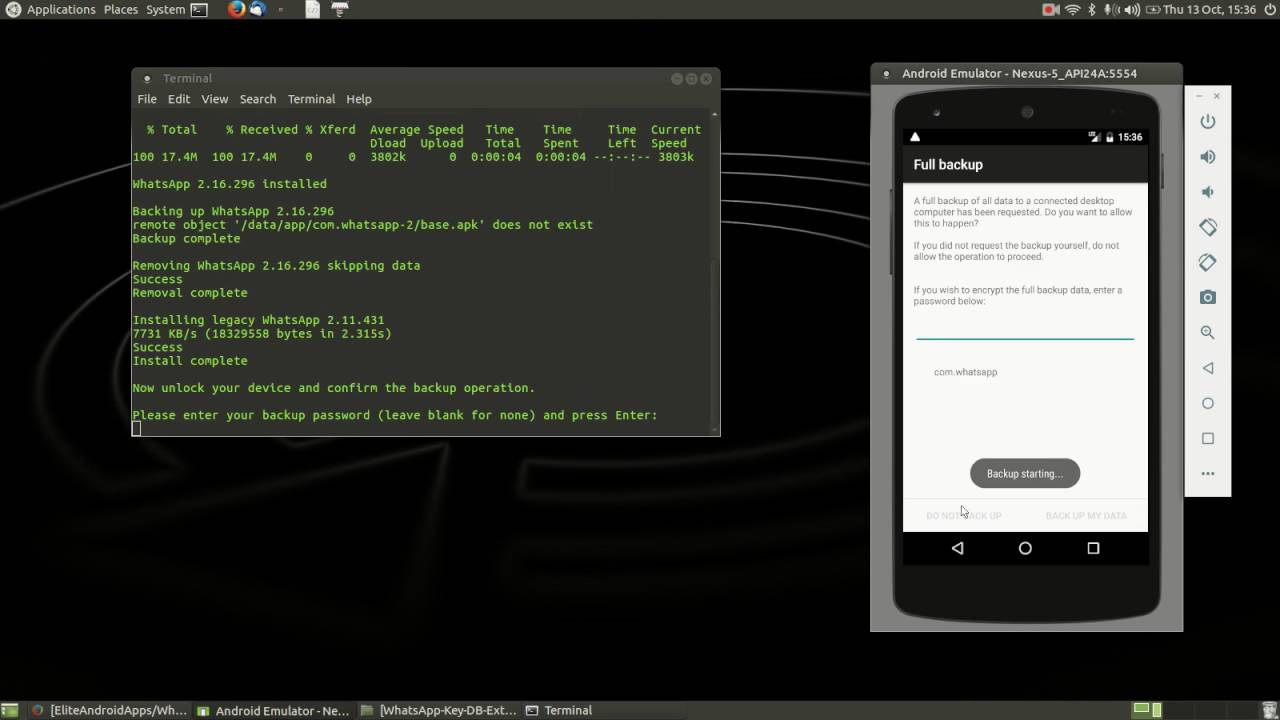The height and width of the screenshot is (720, 1280).
Task: Click the 'Removal complete' terminal line
Action: [x=190, y=293]
